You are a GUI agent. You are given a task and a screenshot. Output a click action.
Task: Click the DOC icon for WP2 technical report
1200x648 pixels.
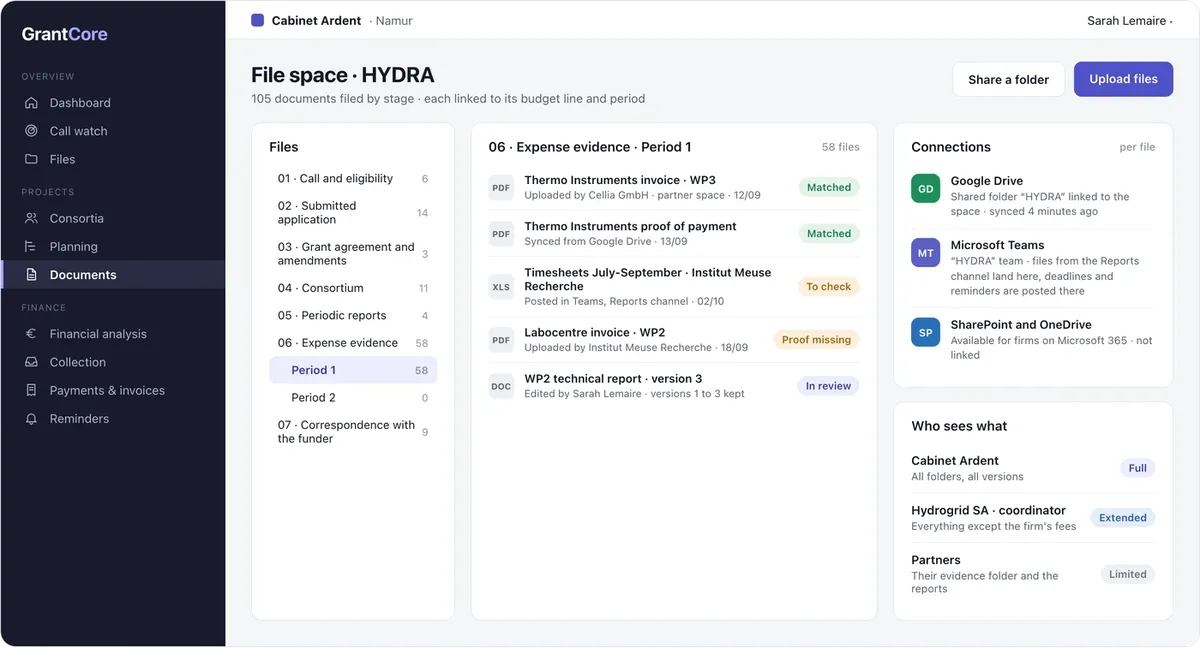coord(501,386)
